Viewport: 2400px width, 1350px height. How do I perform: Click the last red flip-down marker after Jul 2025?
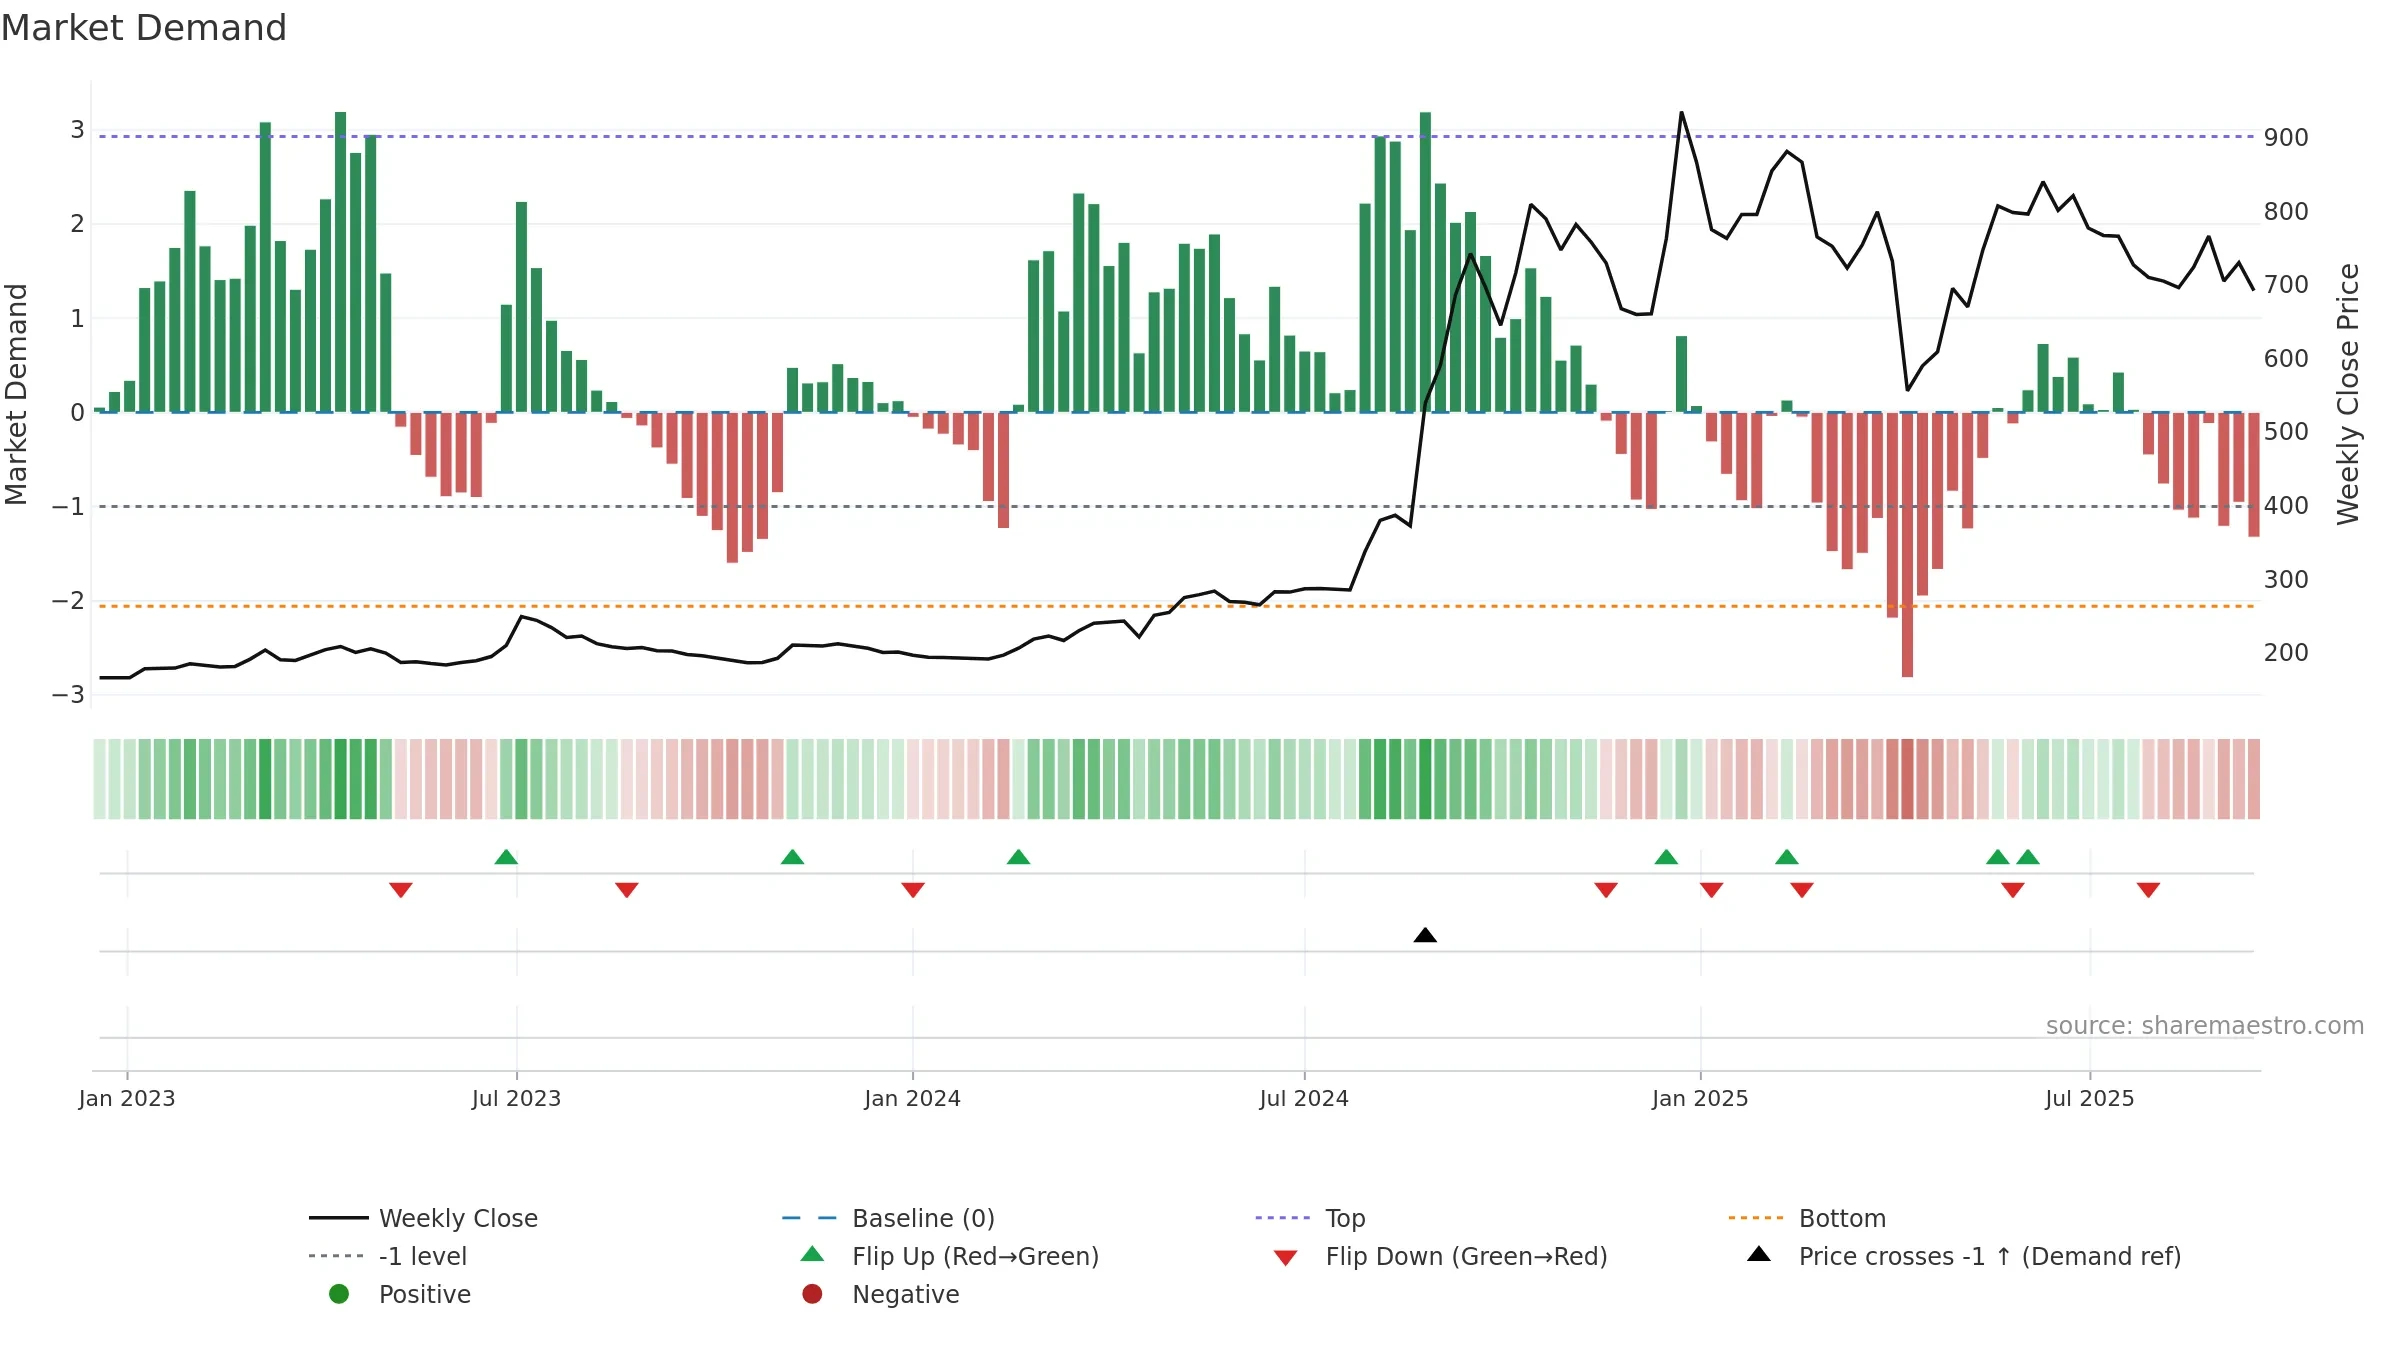[x=2148, y=890]
